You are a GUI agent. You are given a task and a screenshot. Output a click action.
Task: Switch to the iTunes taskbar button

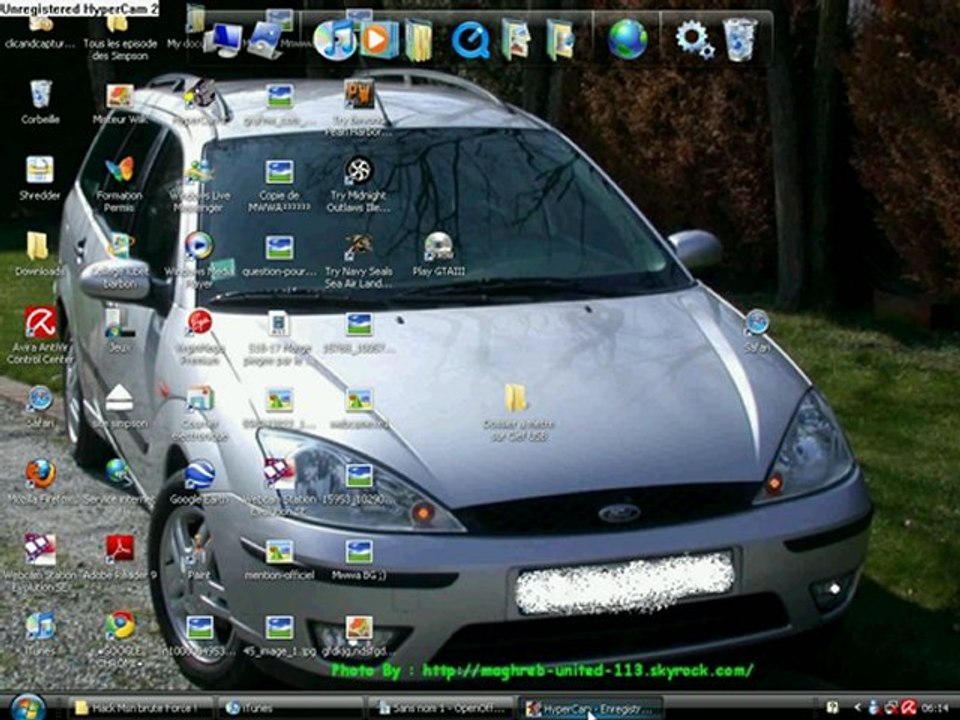coord(291,708)
